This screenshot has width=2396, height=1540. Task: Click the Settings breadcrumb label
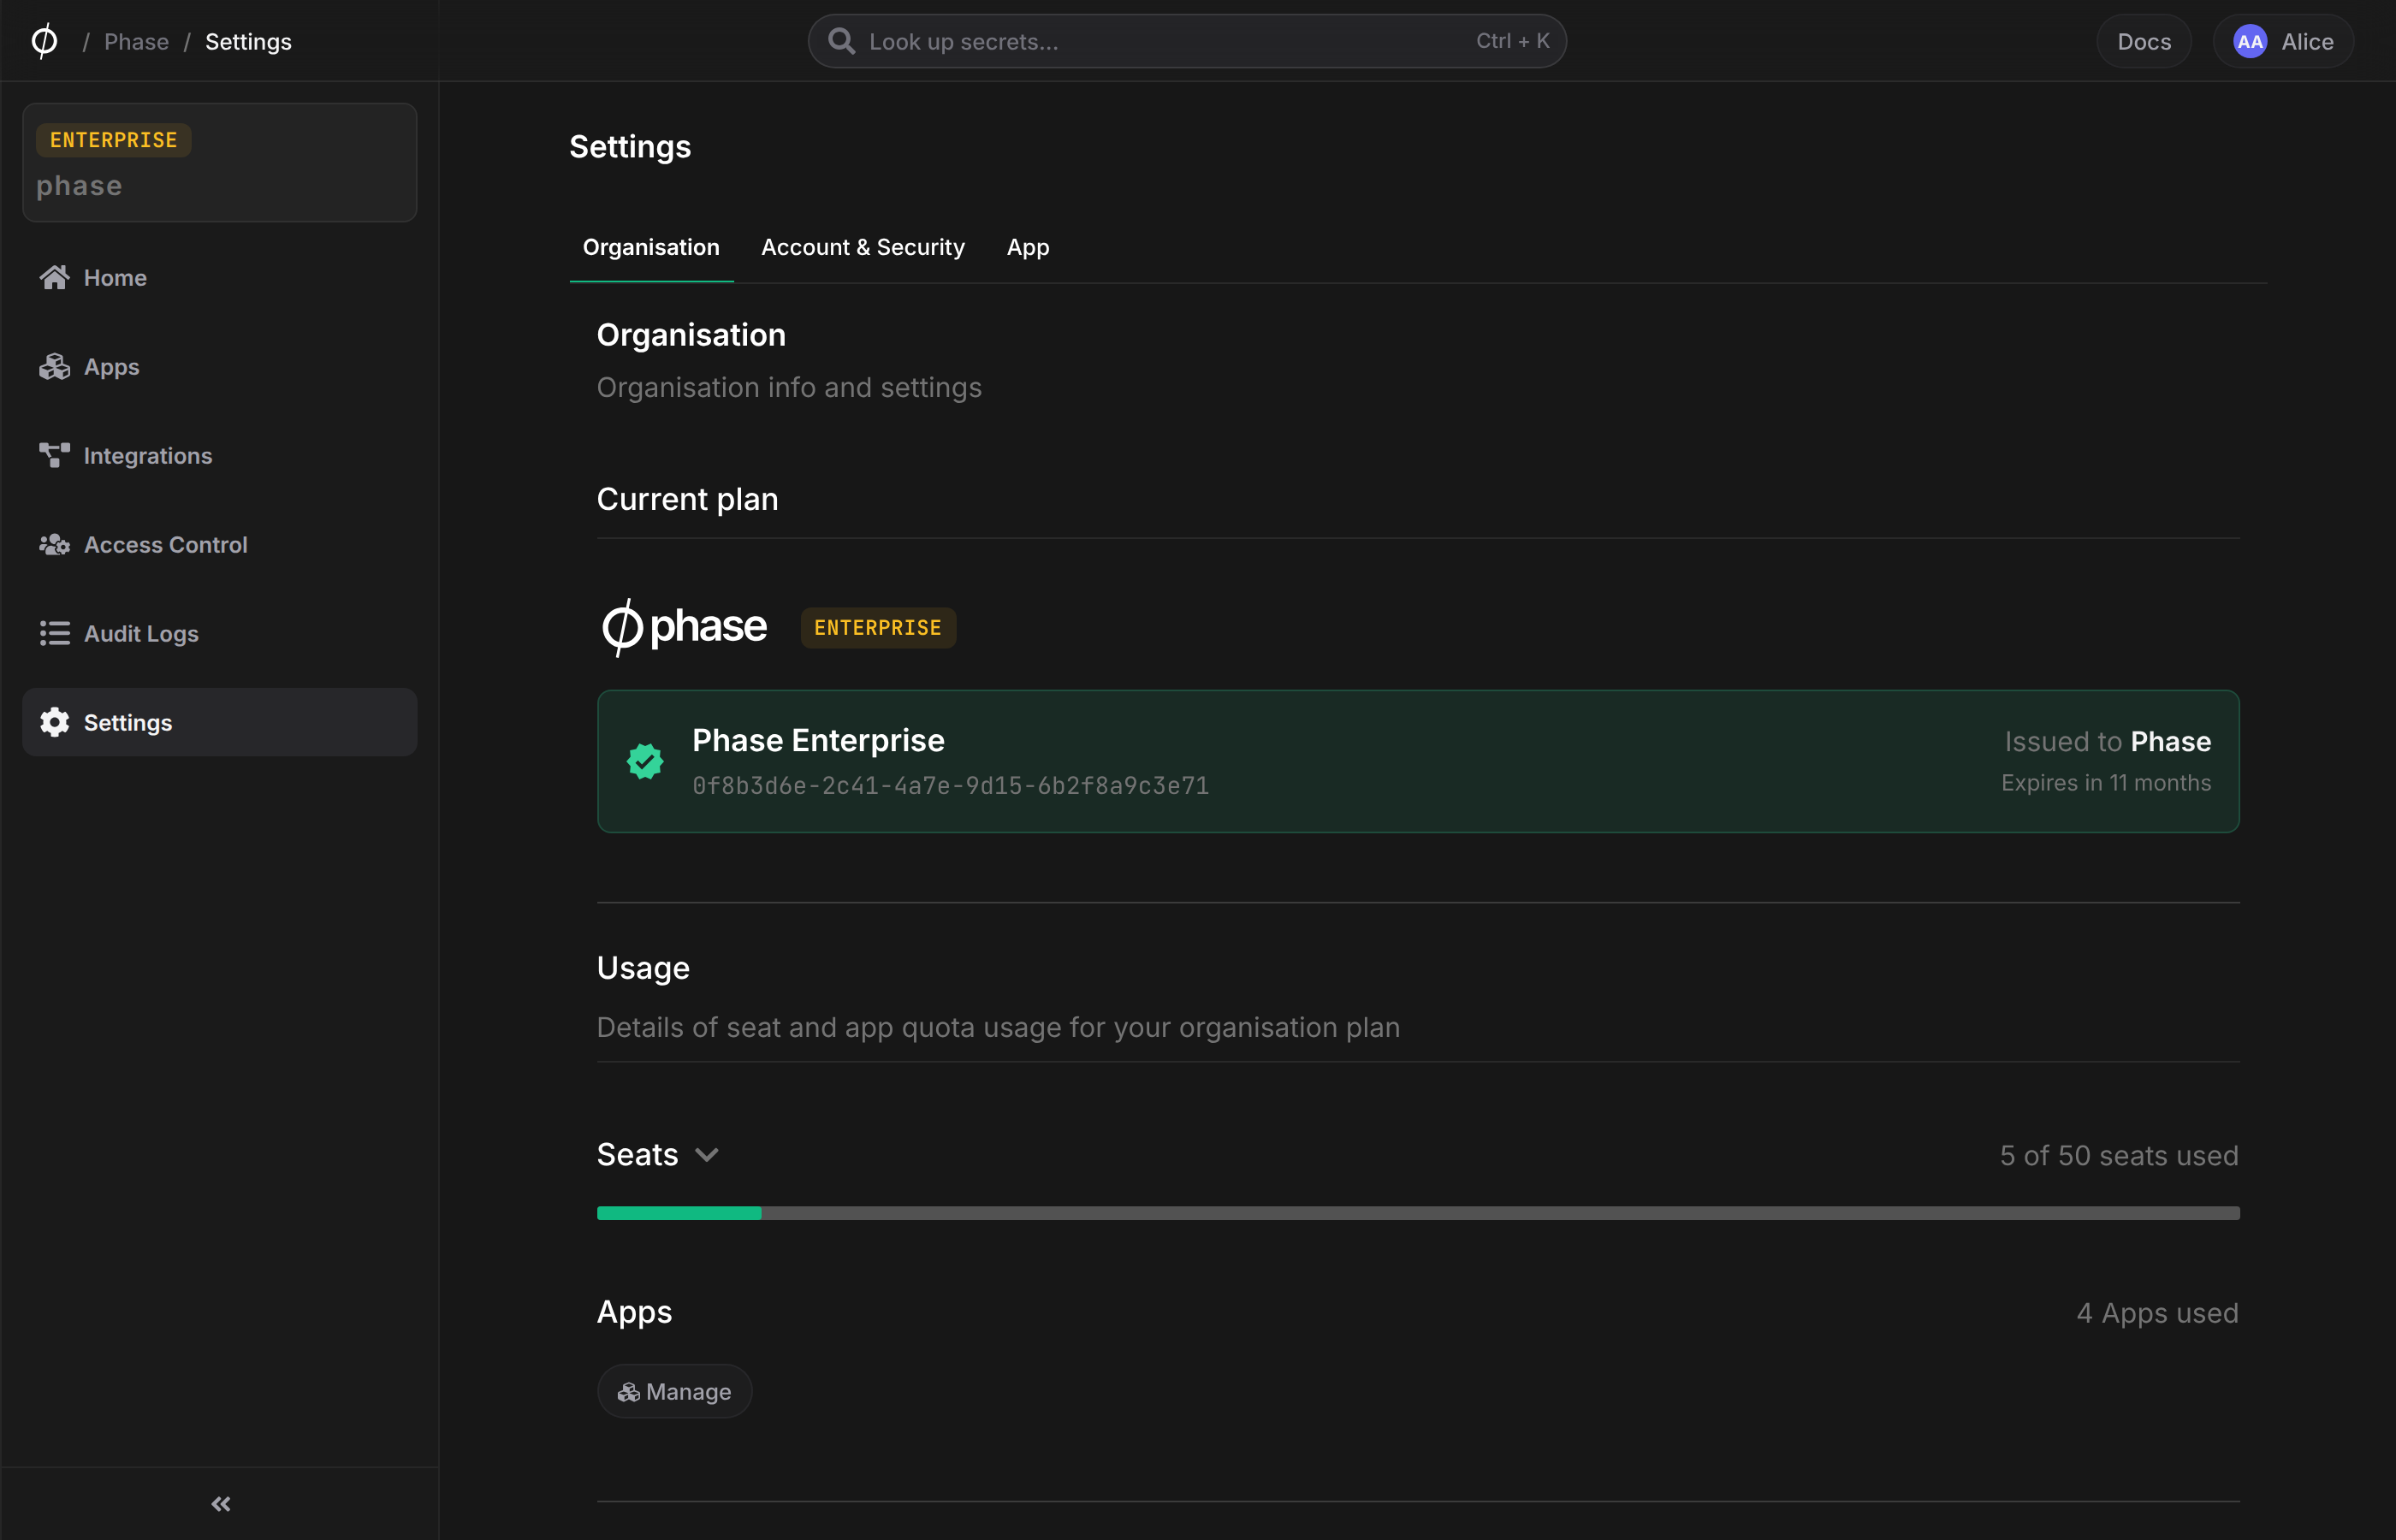[248, 41]
